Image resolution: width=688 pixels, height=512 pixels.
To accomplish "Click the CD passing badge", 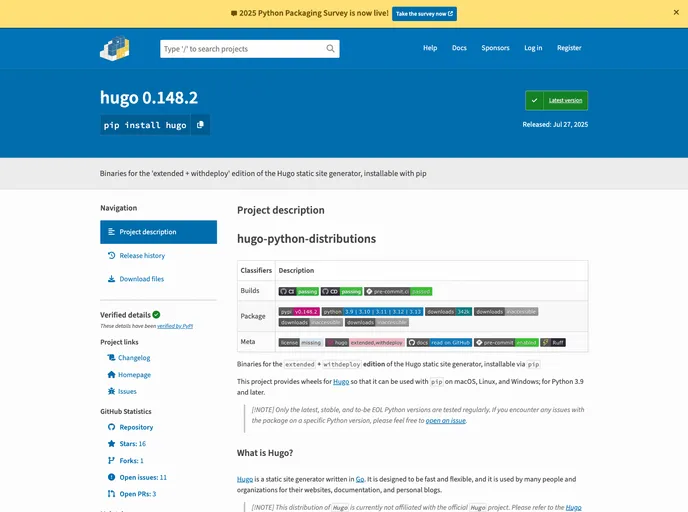I will coord(341,291).
